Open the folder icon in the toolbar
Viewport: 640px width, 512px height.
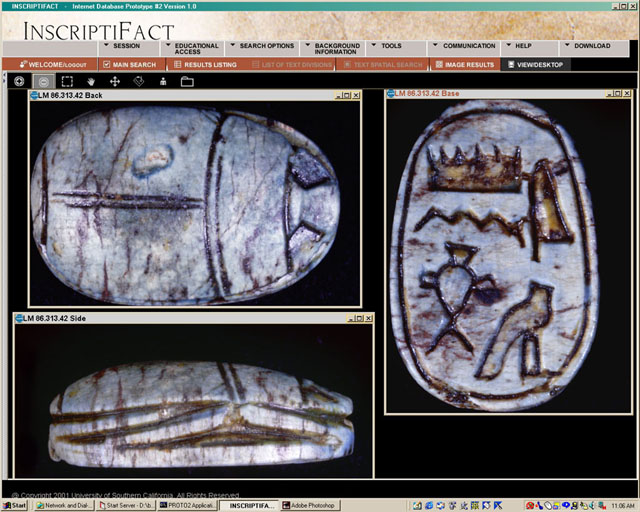tap(187, 82)
